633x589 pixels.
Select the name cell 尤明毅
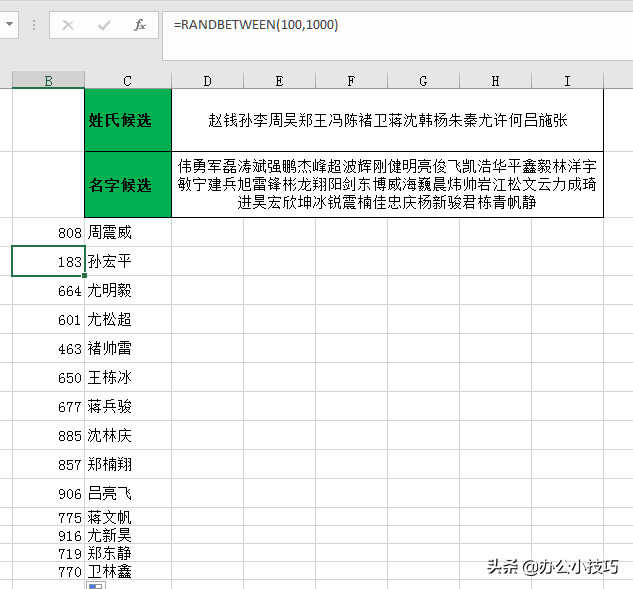[x=128, y=290]
